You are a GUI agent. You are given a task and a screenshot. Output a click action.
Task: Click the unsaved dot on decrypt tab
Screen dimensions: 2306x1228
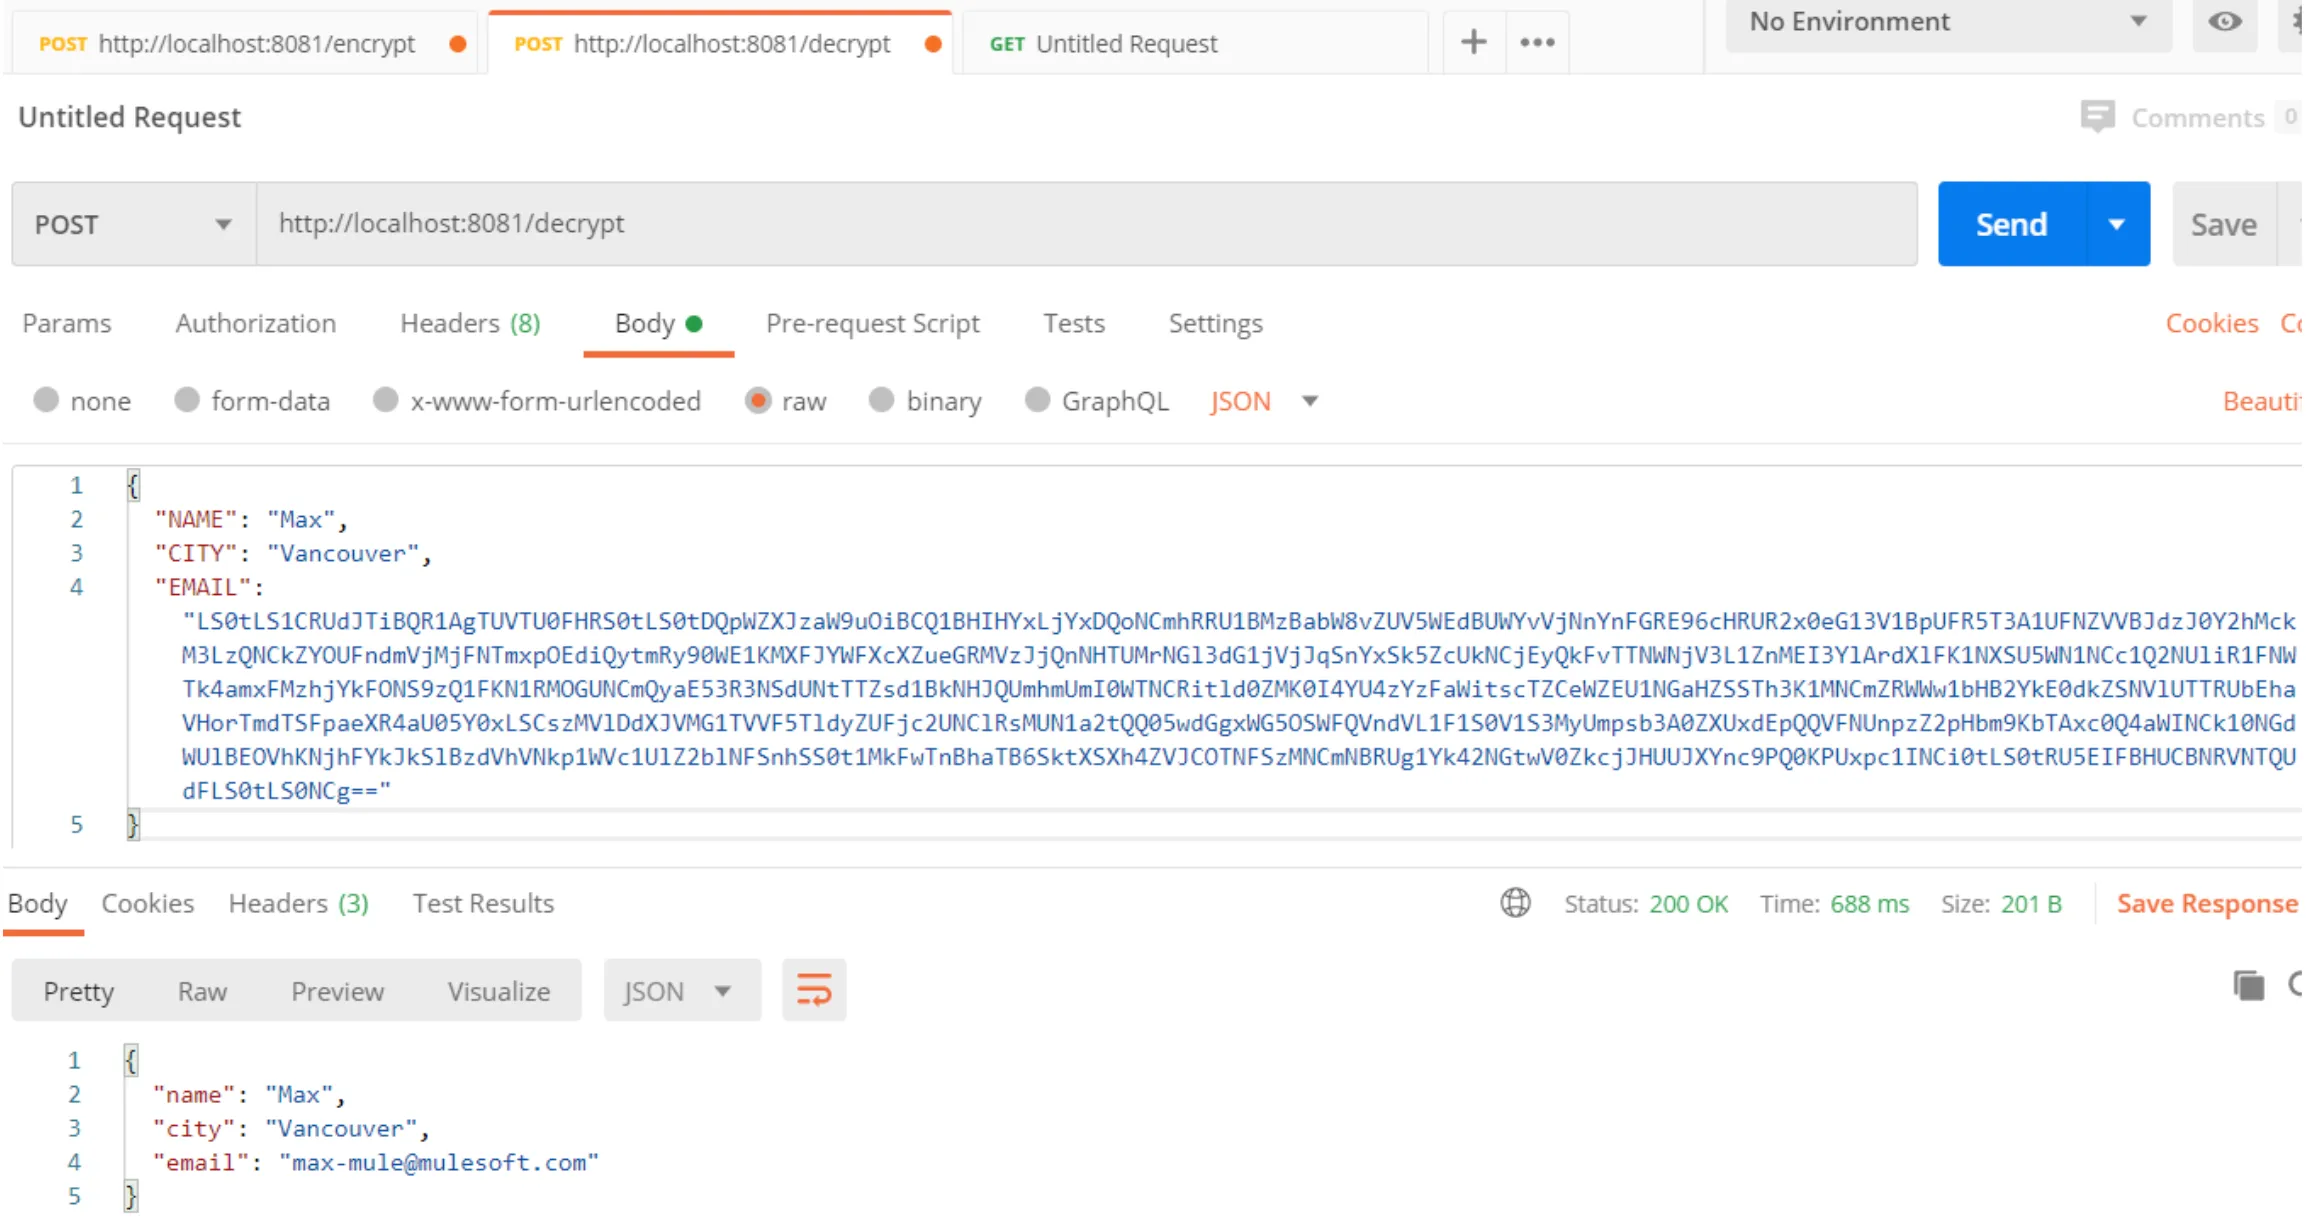[x=933, y=44]
